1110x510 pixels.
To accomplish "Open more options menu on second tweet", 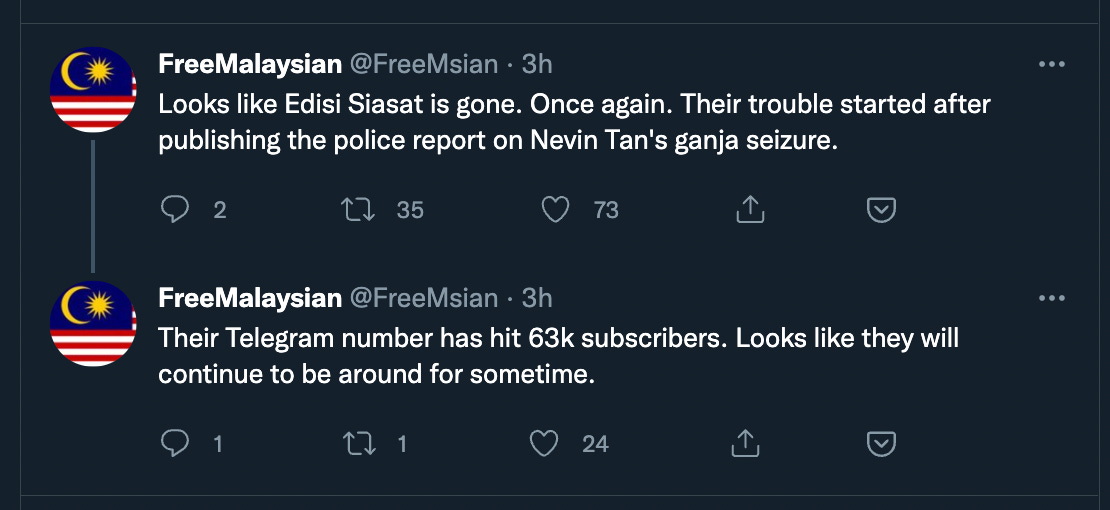I will (x=1051, y=298).
